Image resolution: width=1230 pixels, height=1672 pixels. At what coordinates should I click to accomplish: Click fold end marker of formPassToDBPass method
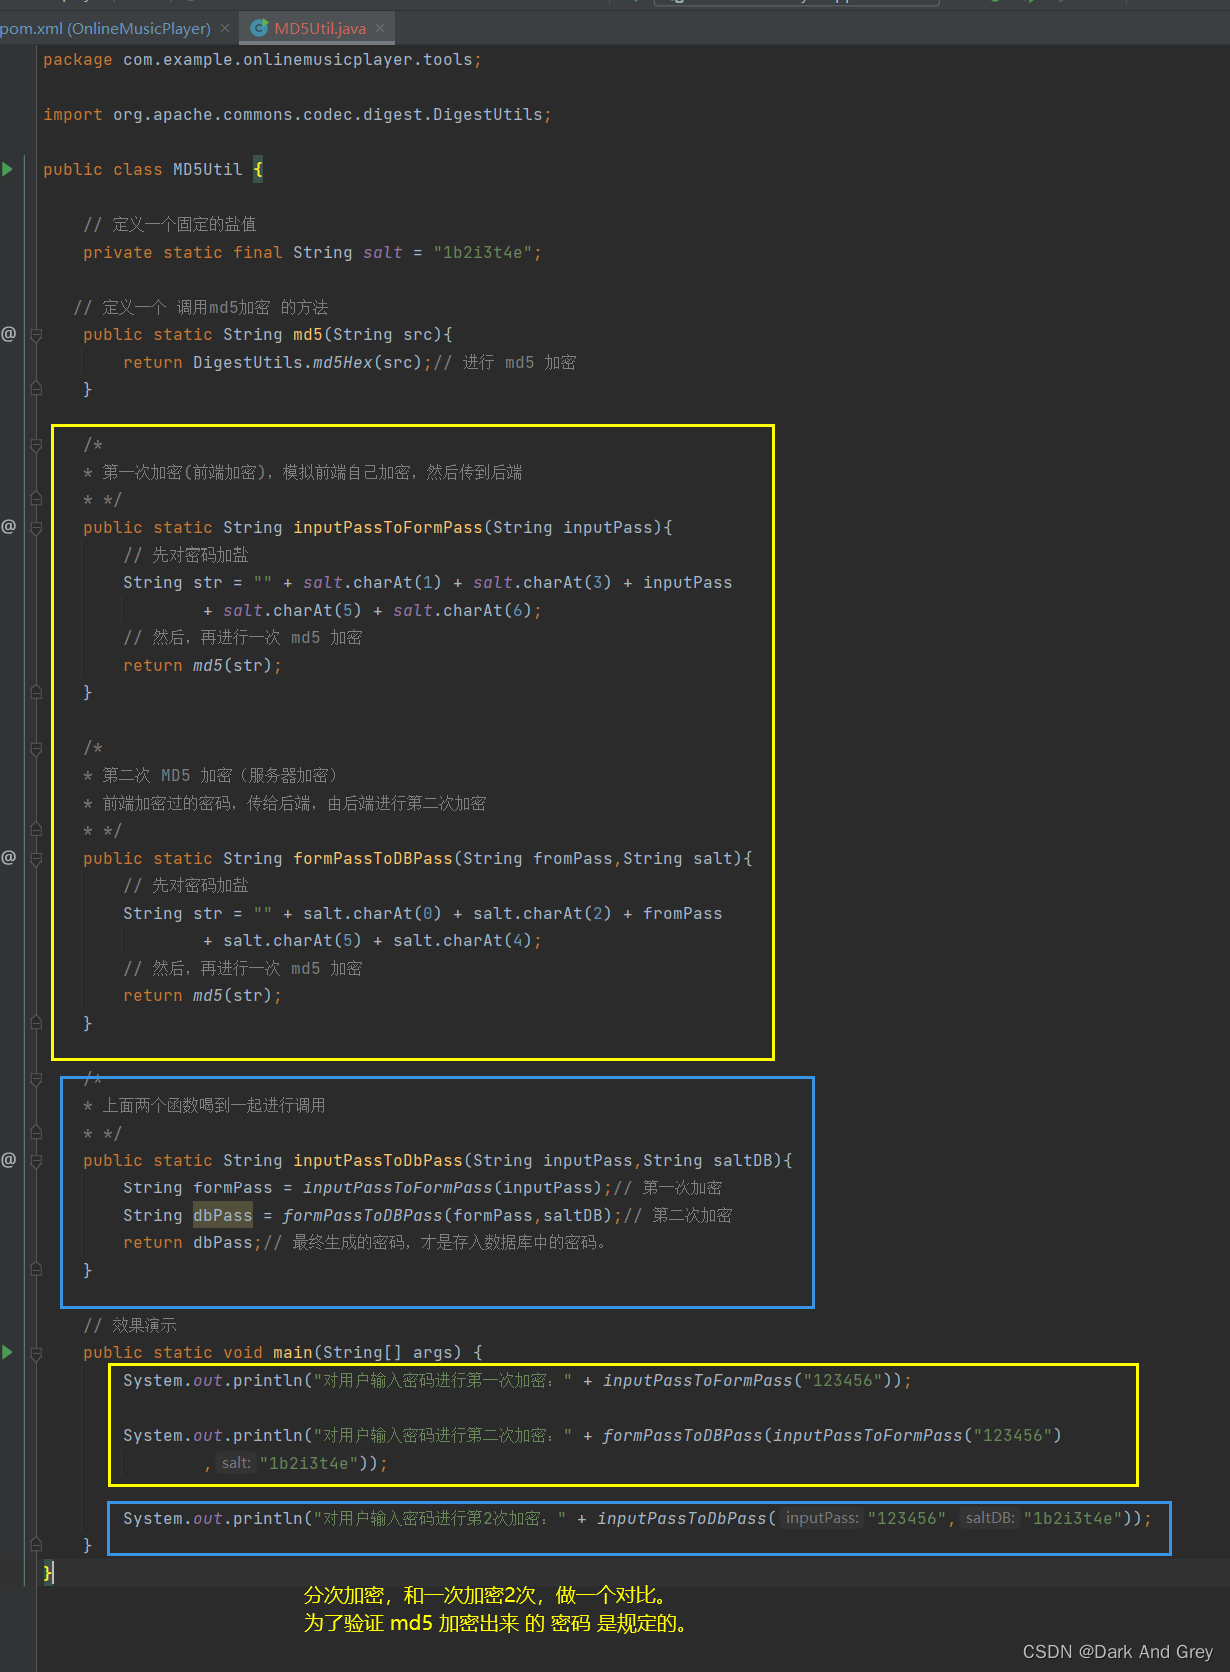point(36,1022)
